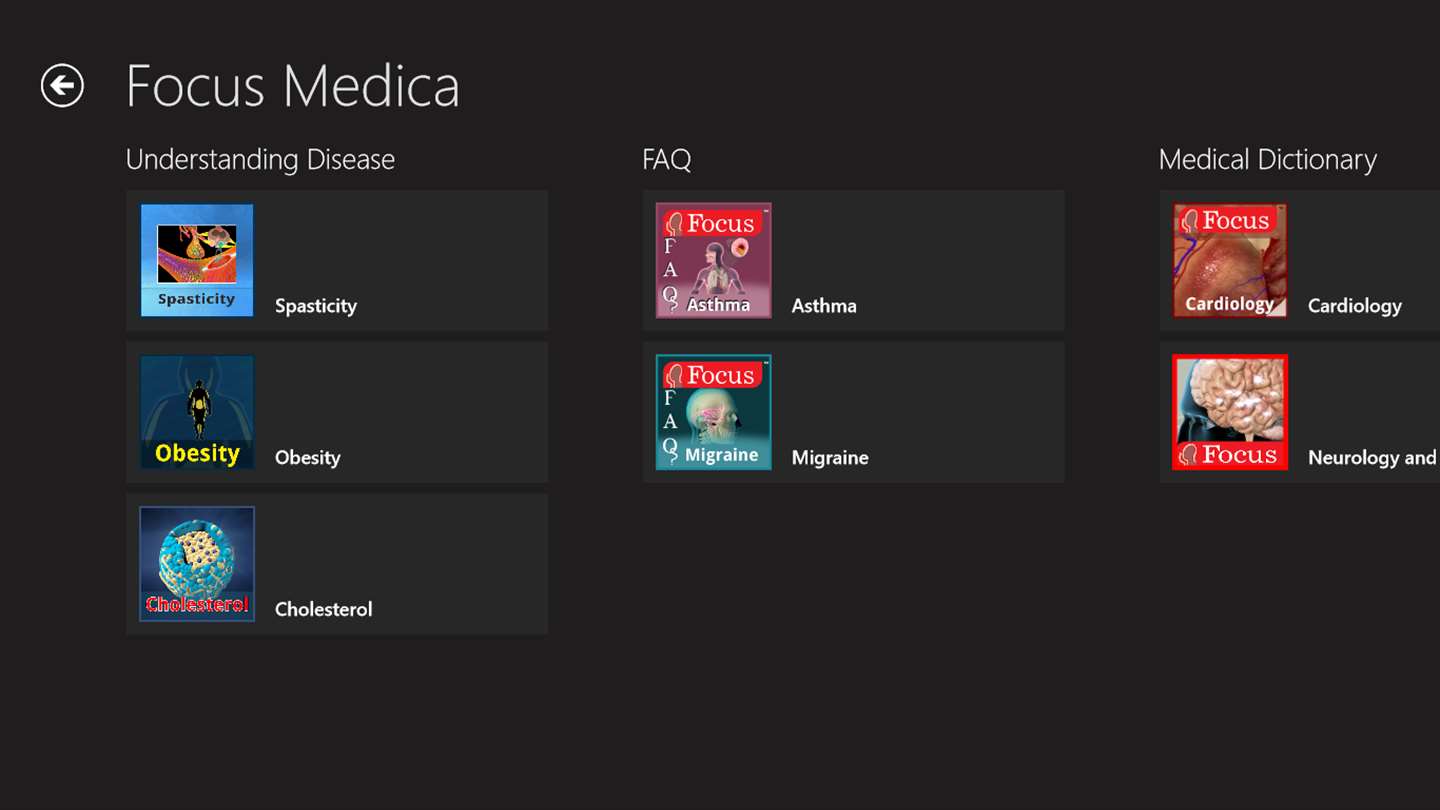This screenshot has height=810, width=1440.
Task: Open the Cardiology dictionary heart icon
Action: 1229,260
